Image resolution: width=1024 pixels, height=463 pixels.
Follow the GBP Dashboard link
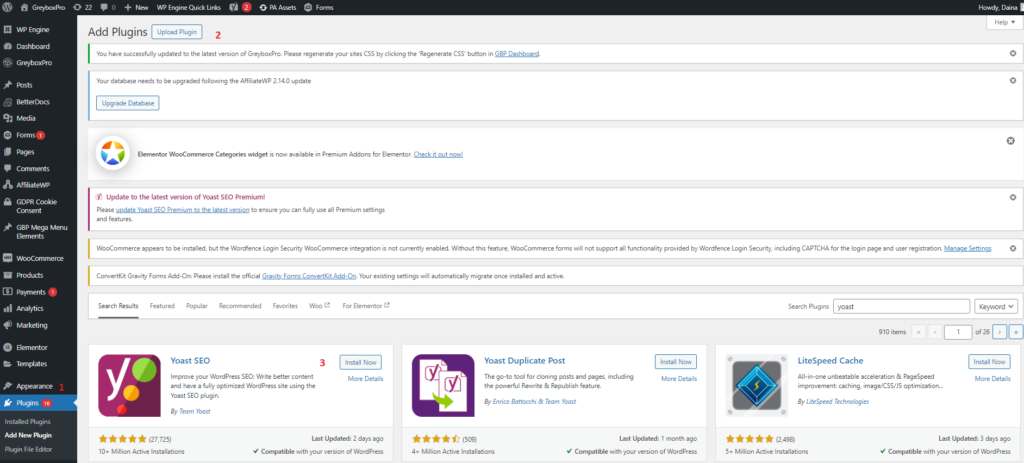[x=517, y=54]
